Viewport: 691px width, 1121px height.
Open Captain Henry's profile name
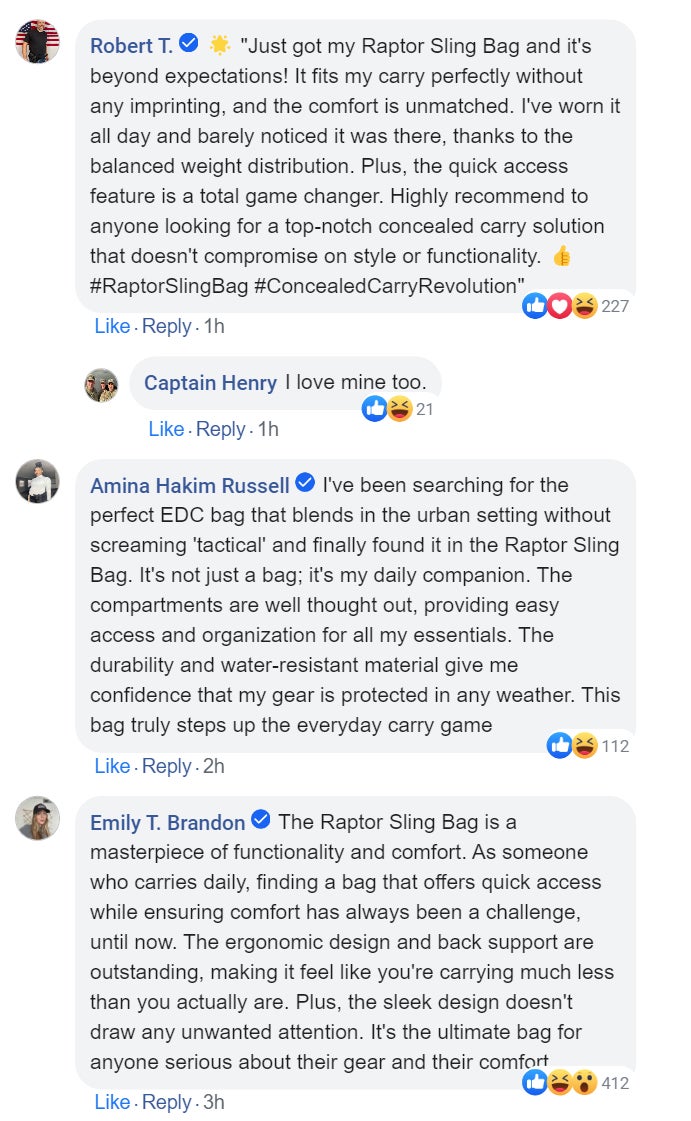click(210, 383)
